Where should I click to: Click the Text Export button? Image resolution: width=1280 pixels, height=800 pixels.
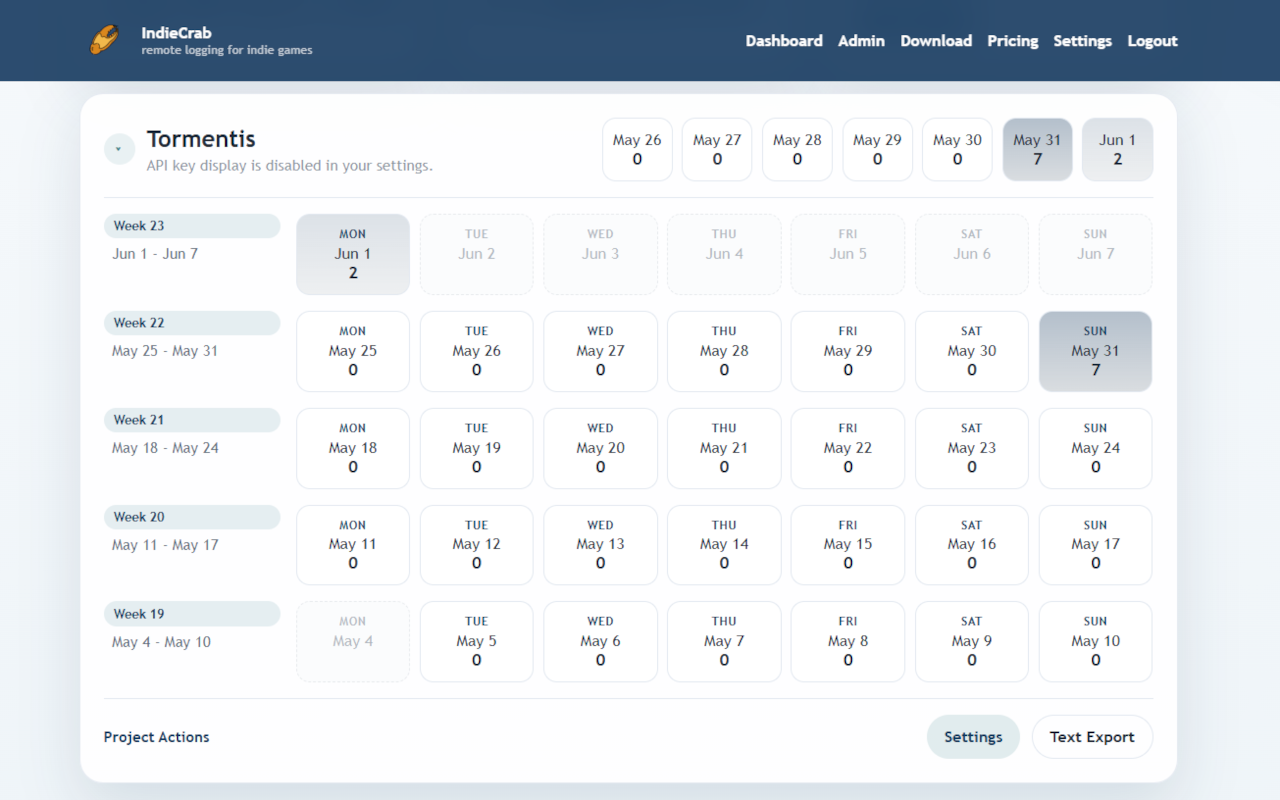(x=1092, y=737)
